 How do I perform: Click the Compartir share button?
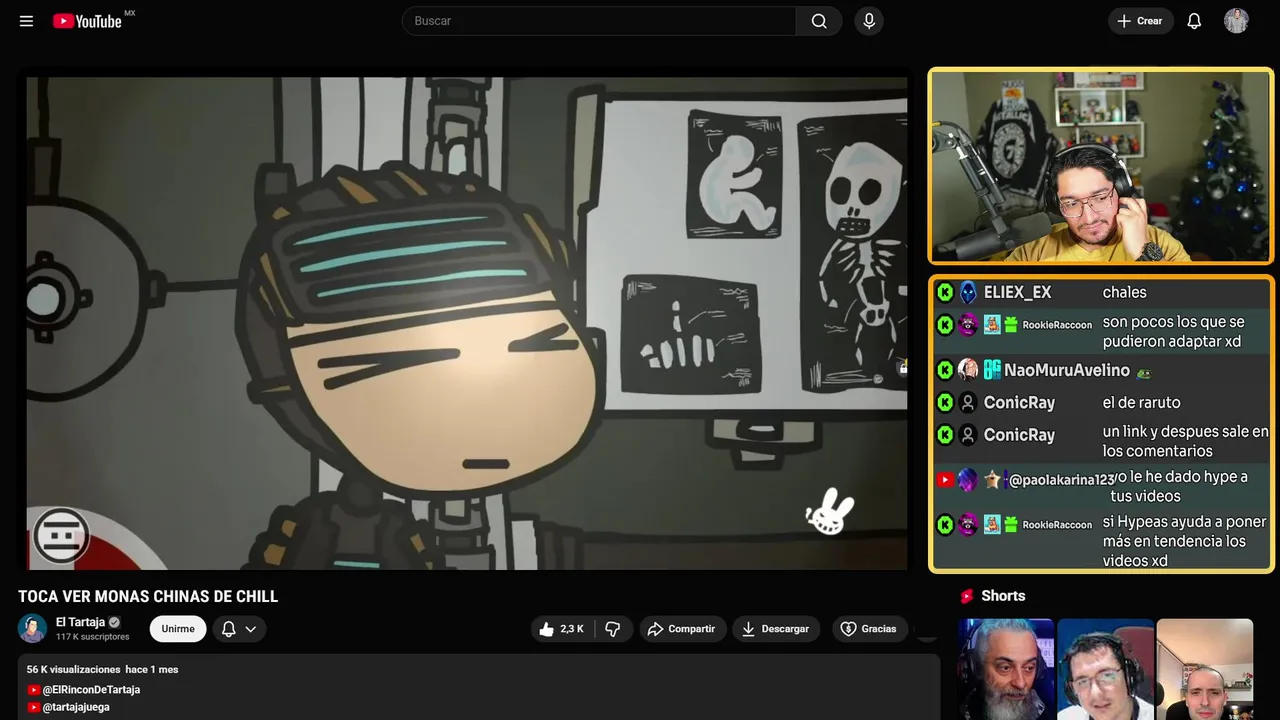click(683, 629)
